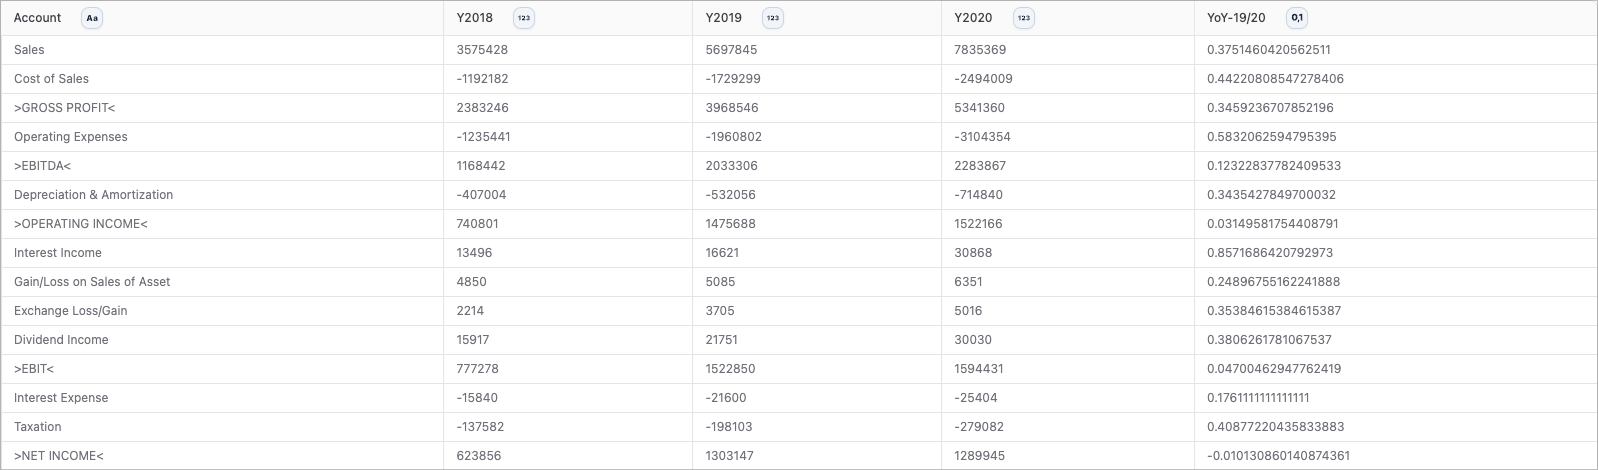1598x470 pixels.
Task: Select the Cost of Sales Y2020 cell
Action: [x=1068, y=79]
